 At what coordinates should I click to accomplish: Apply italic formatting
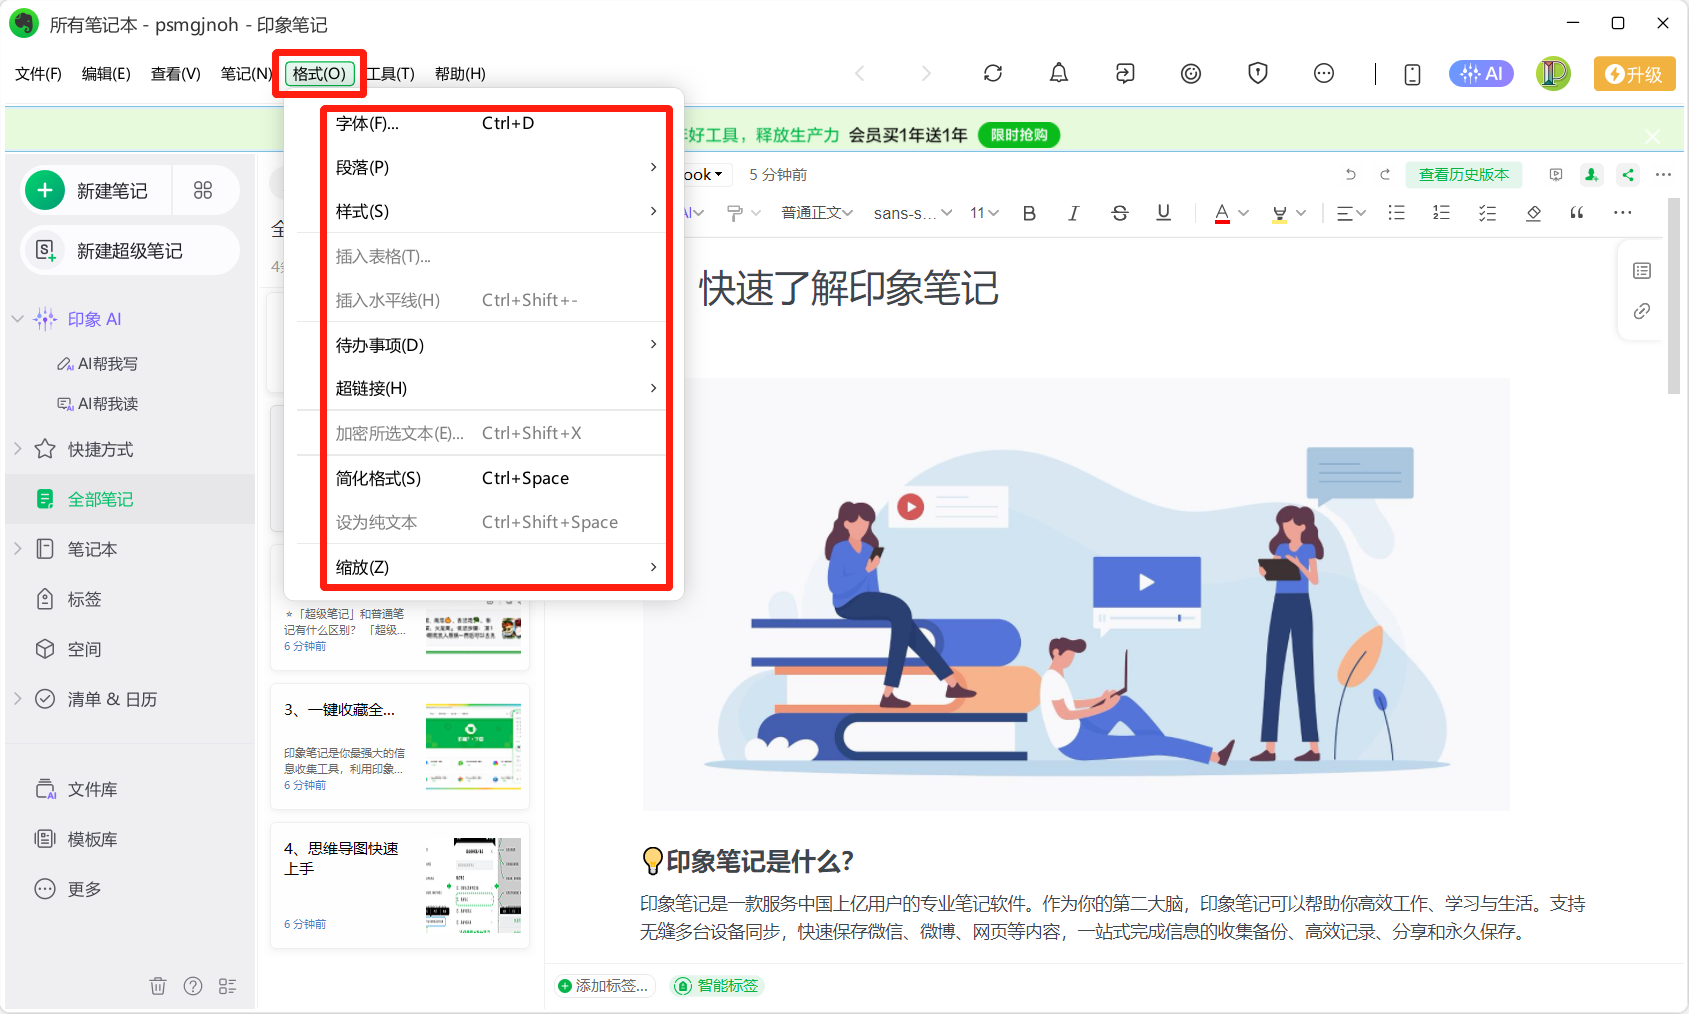pos(1073,212)
